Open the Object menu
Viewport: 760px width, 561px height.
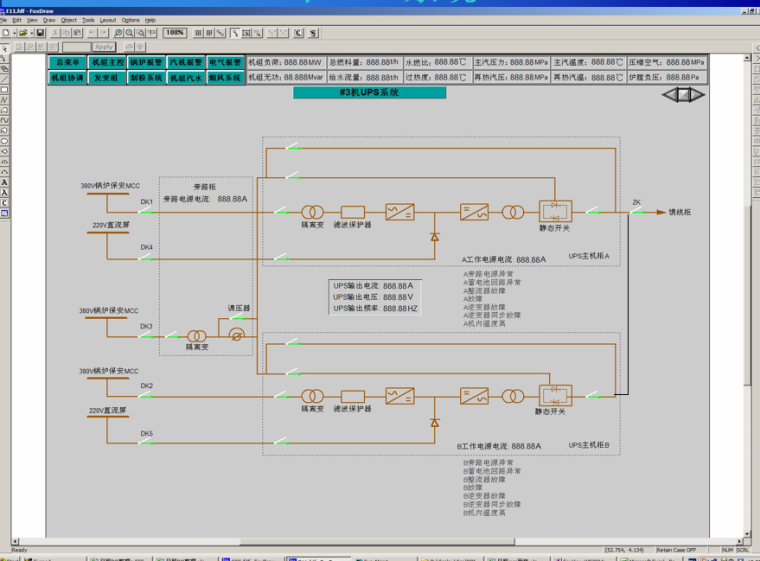click(x=68, y=20)
